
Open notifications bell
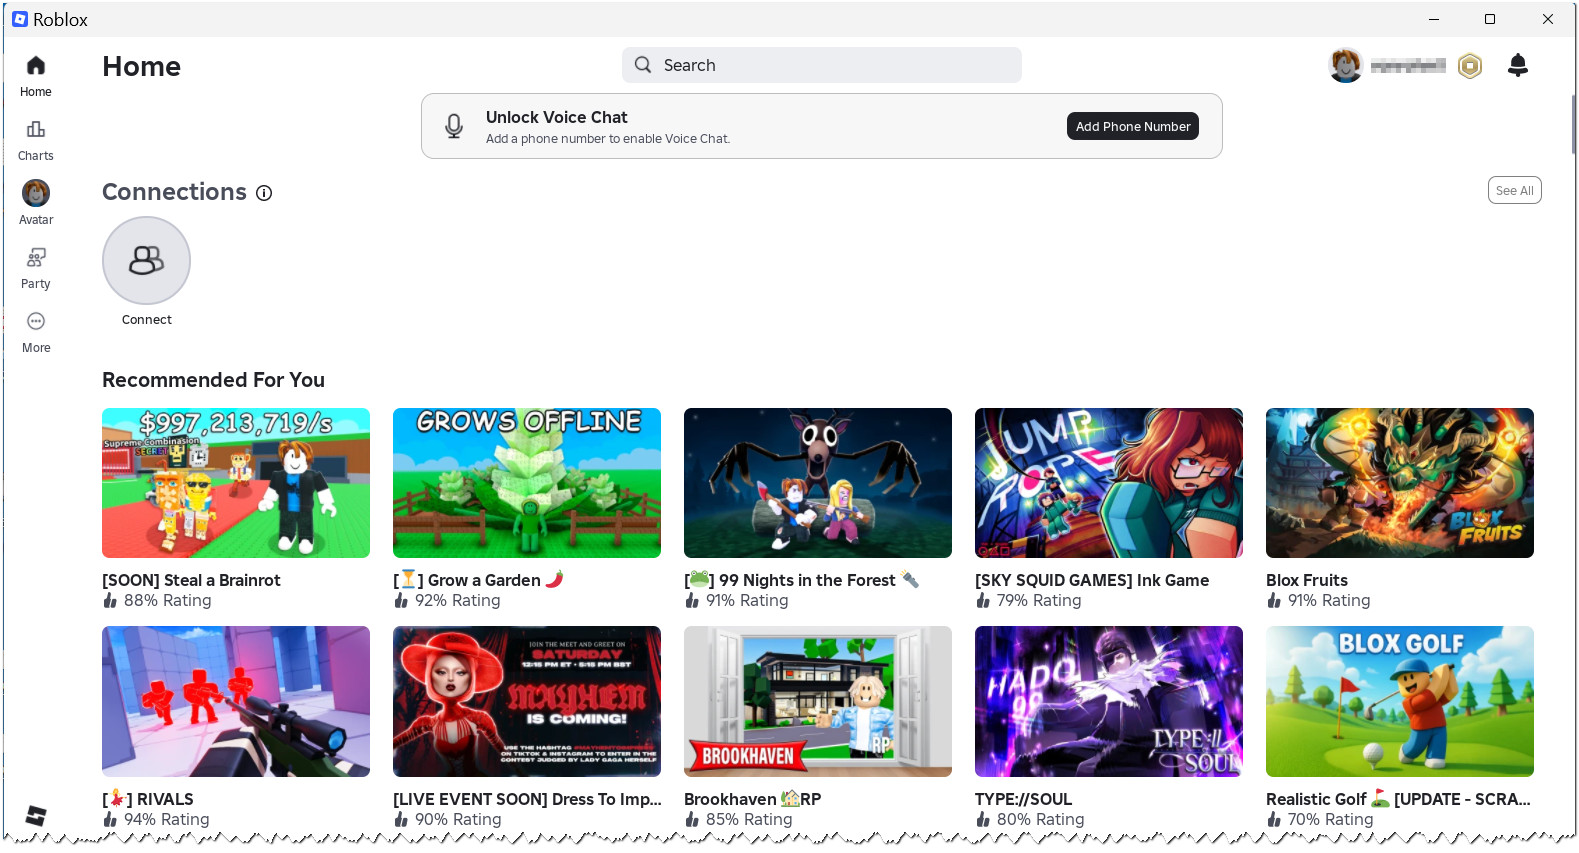1517,66
